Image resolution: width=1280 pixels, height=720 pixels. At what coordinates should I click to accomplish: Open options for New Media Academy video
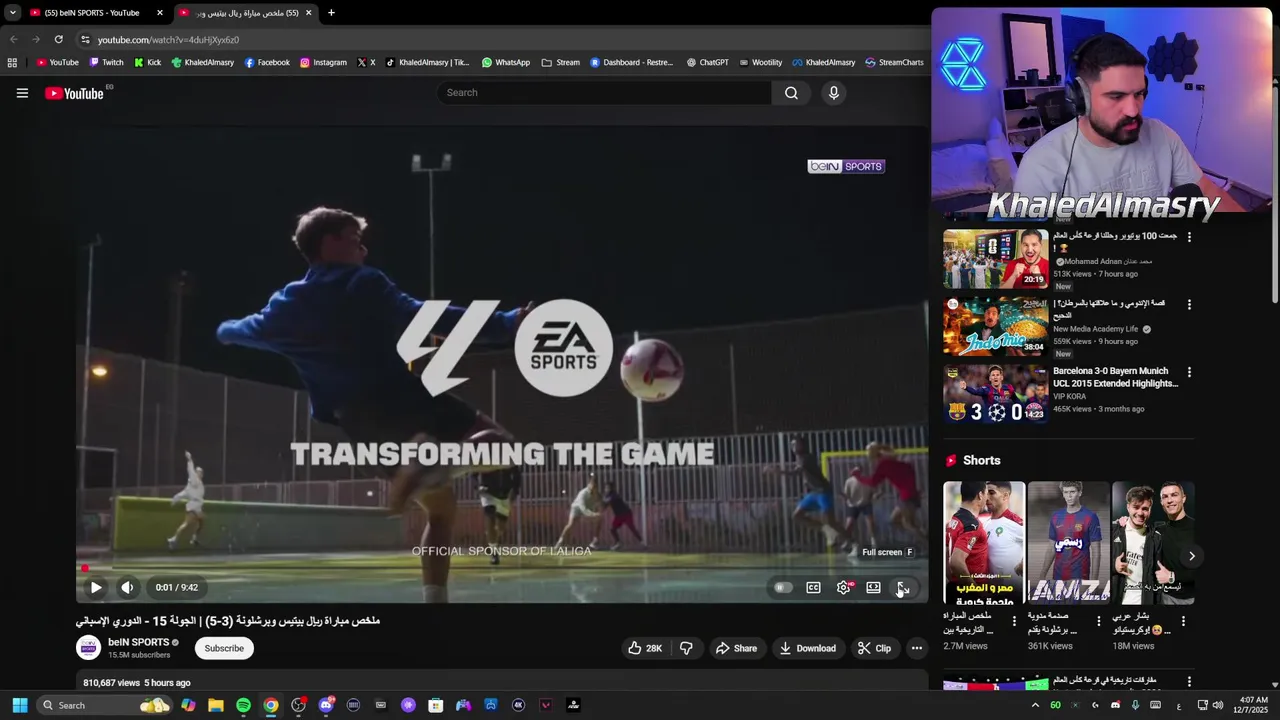[x=1189, y=304]
